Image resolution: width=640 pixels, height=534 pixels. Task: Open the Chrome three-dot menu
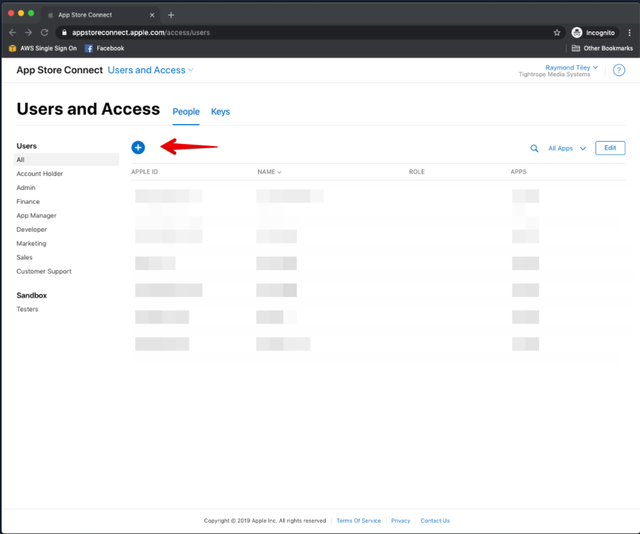(x=629, y=33)
